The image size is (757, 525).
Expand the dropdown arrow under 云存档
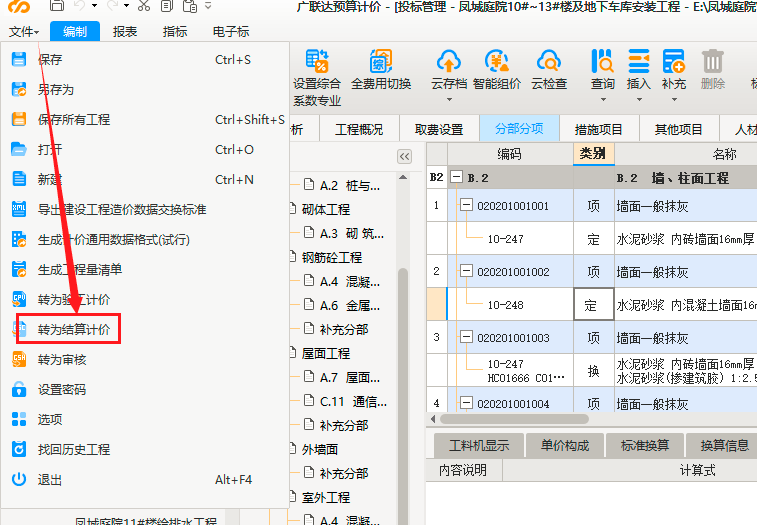pos(449,99)
